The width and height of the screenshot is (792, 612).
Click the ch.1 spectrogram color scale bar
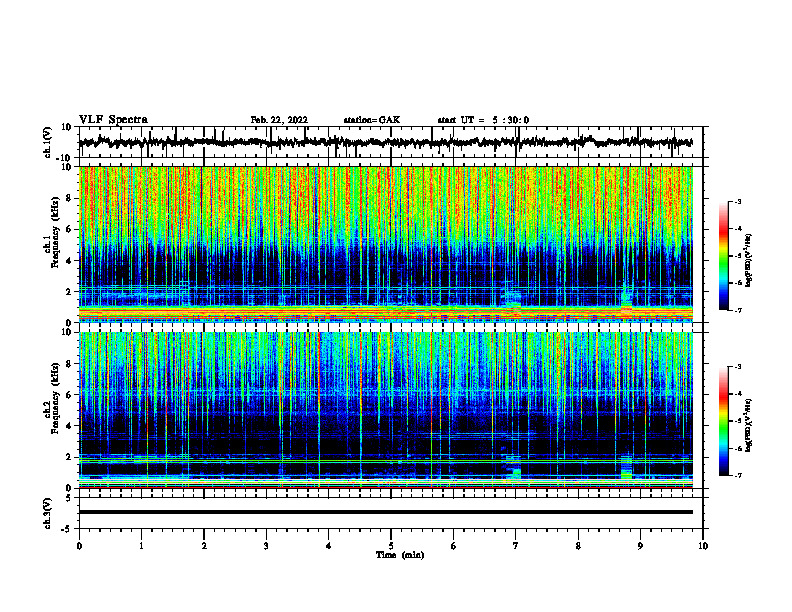[724, 256]
